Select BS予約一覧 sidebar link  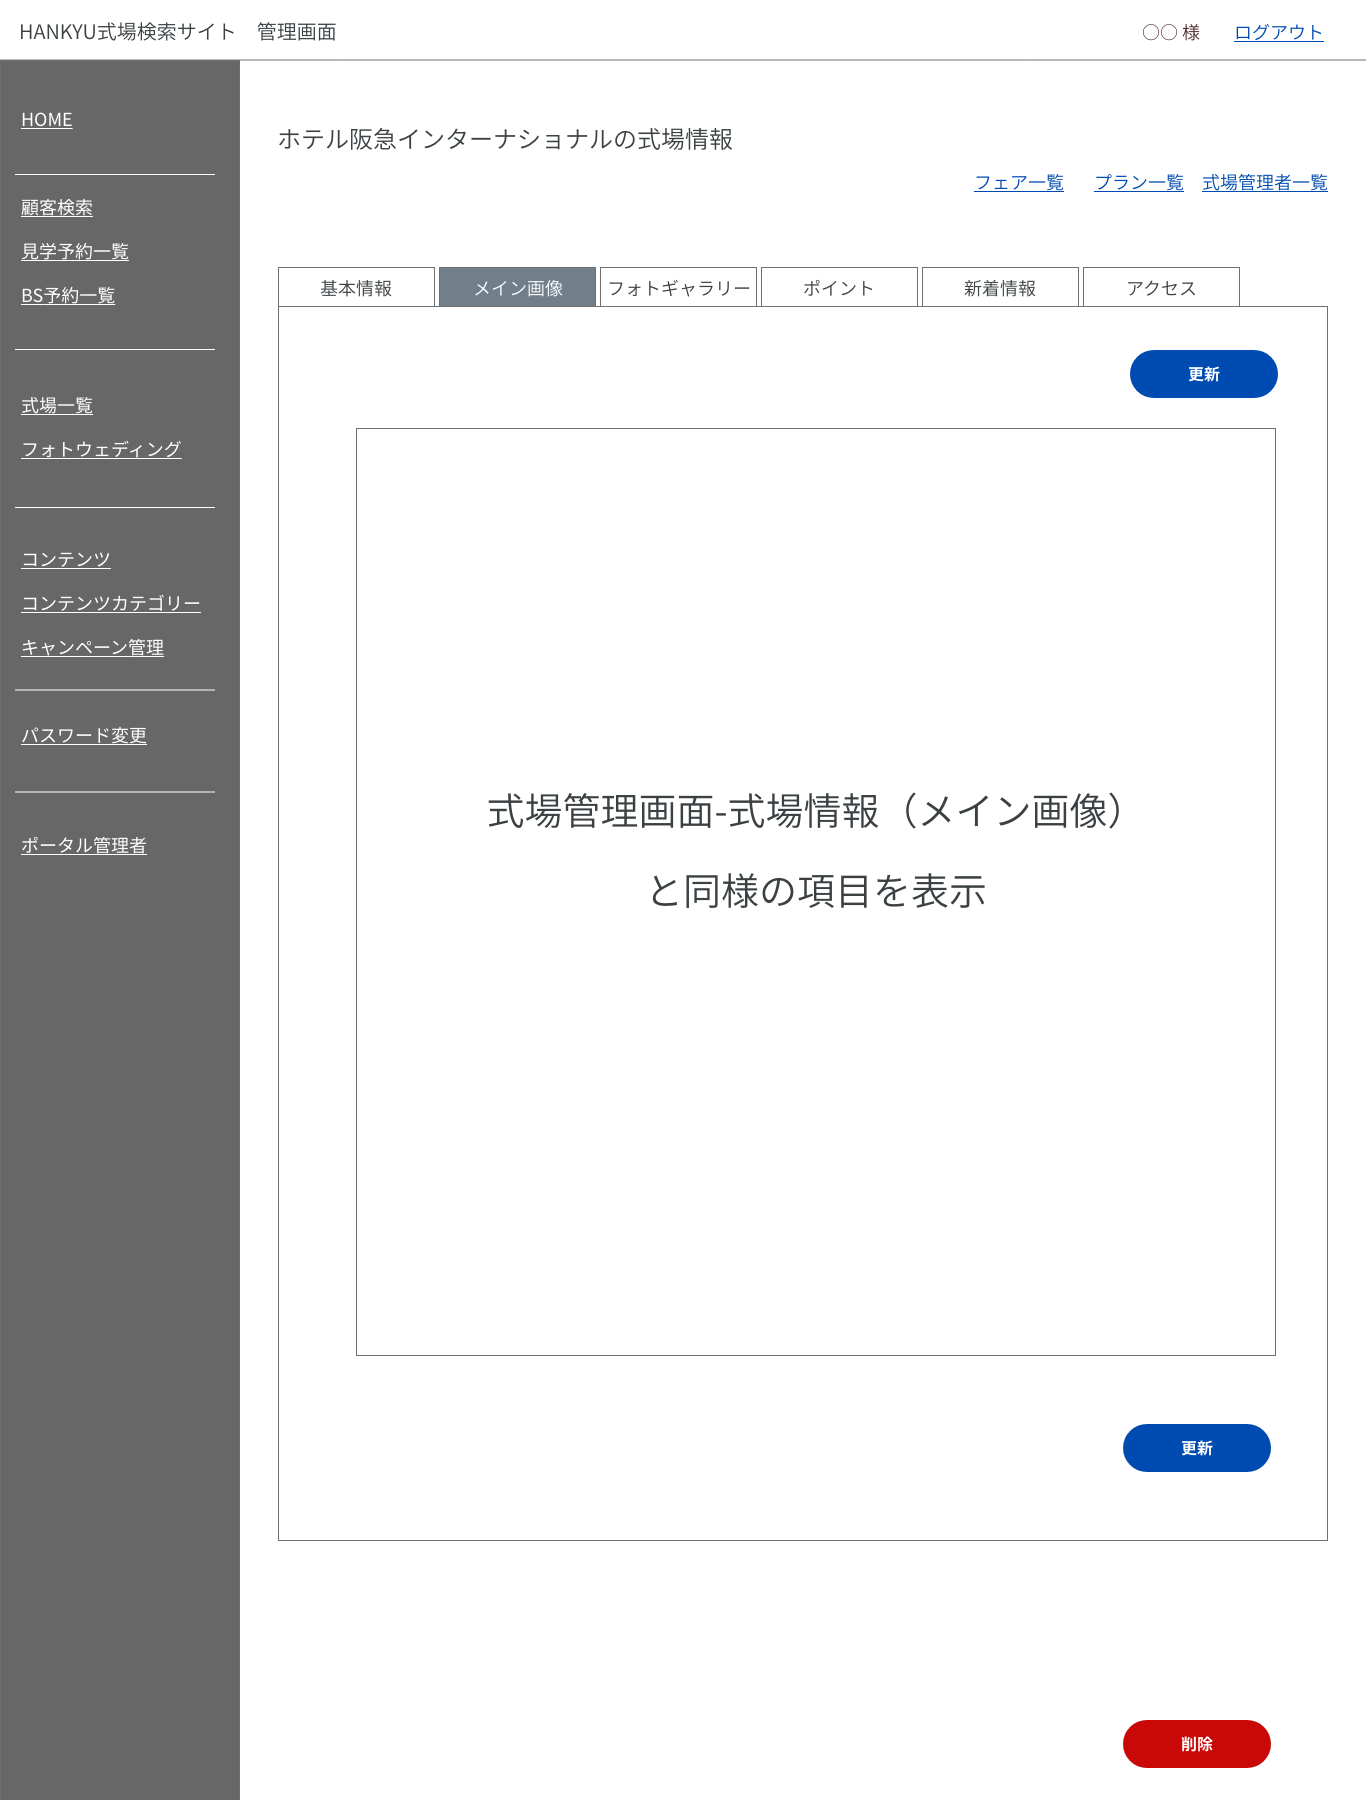[68, 296]
